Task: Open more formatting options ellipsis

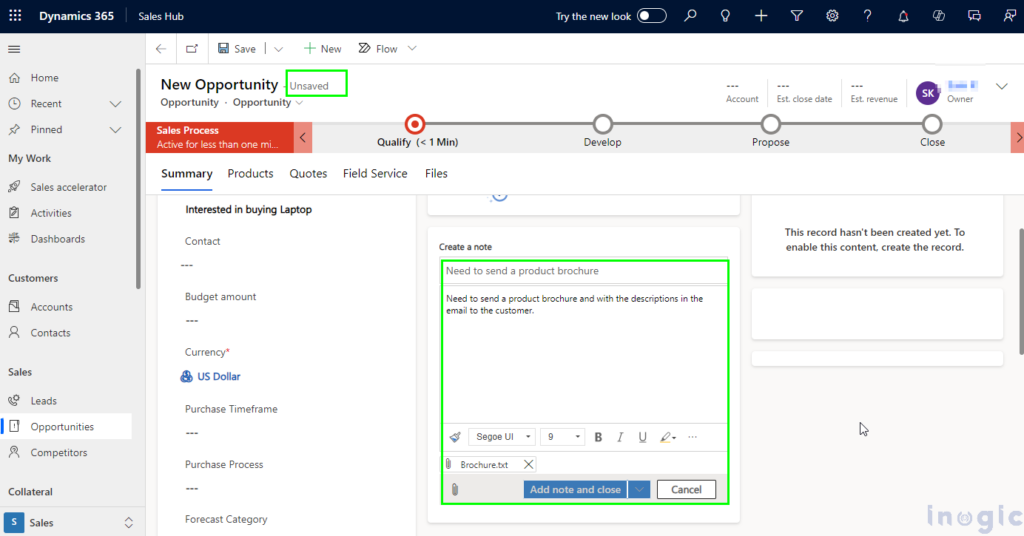Action: coord(692,437)
